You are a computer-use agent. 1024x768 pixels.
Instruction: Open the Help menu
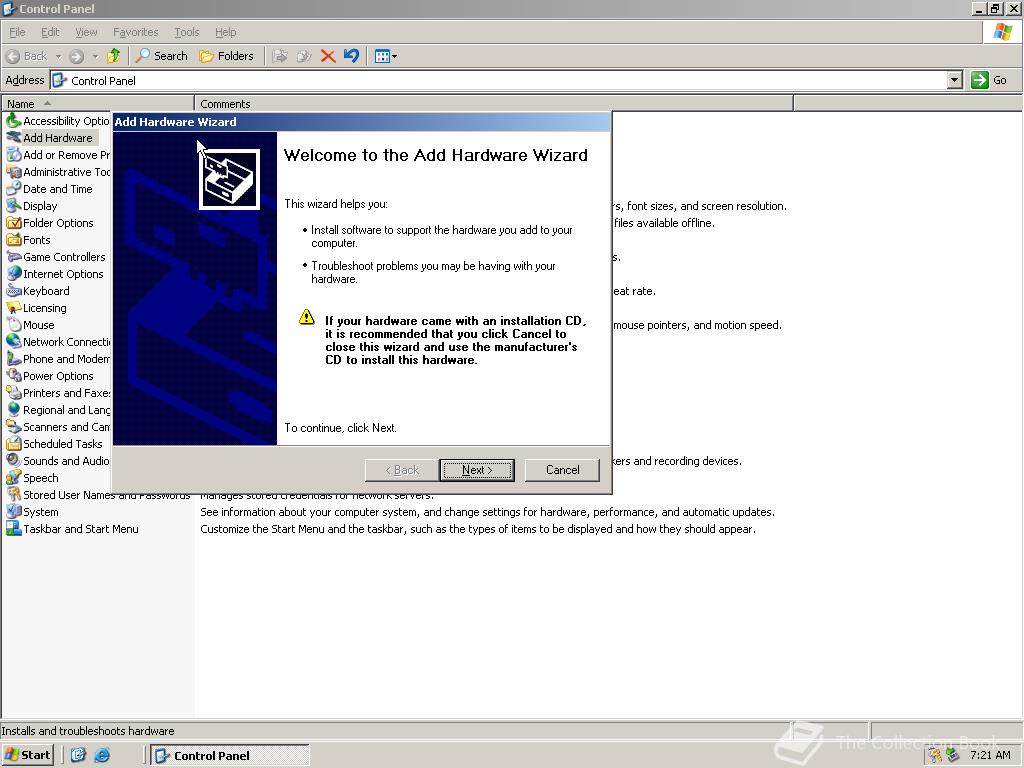coord(225,32)
